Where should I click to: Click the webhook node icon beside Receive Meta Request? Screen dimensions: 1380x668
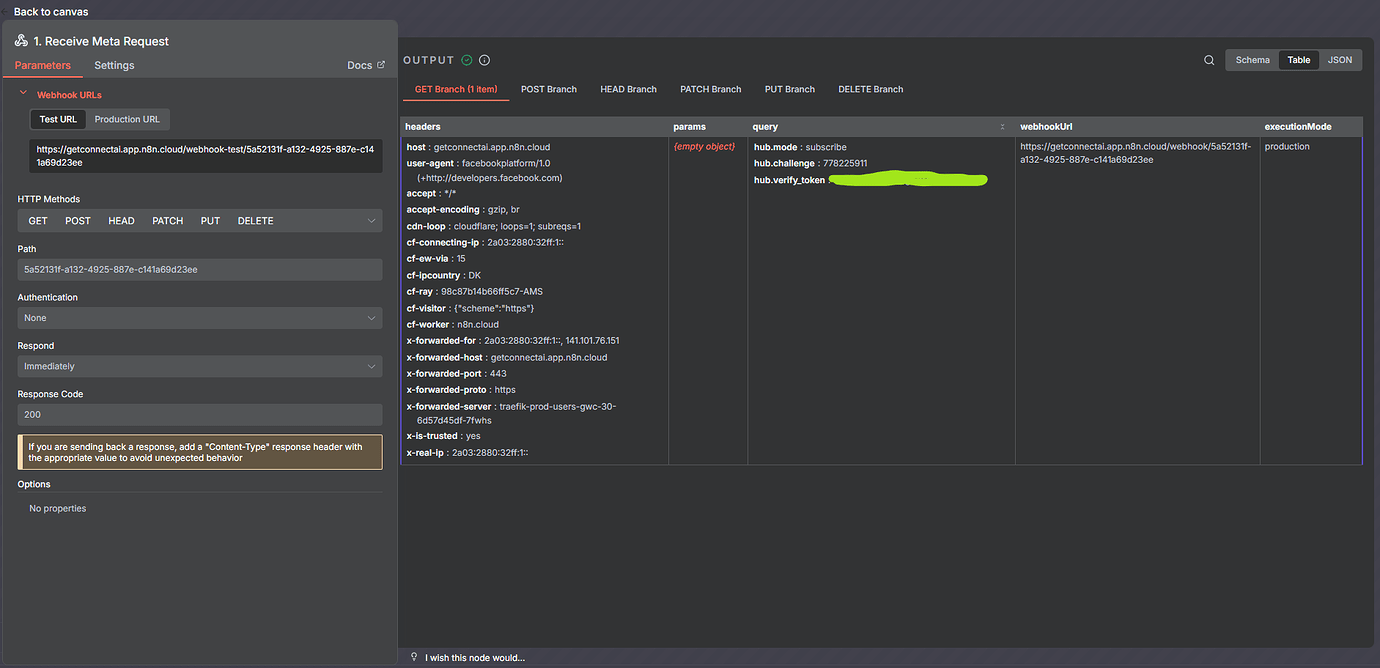pyautogui.click(x=22, y=41)
